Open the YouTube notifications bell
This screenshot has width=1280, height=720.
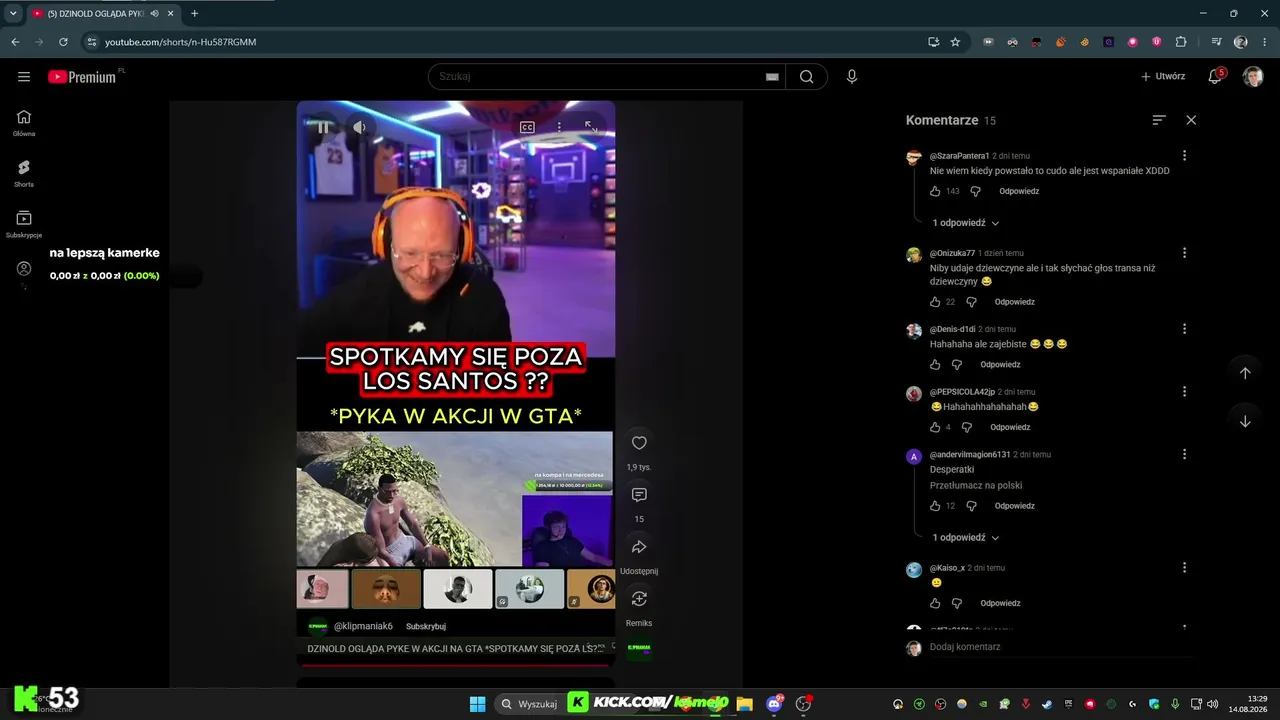[x=1215, y=77]
